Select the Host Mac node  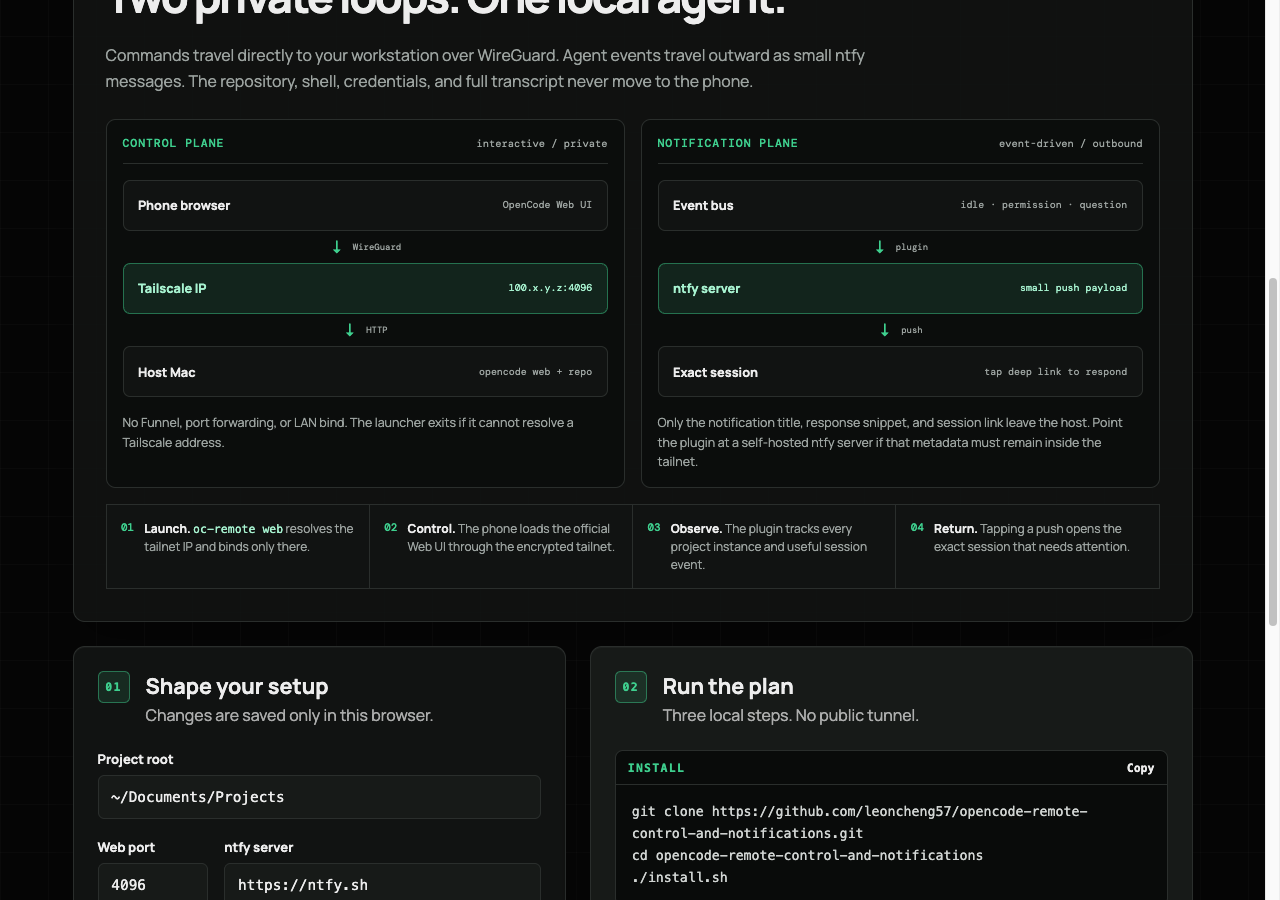click(x=365, y=372)
